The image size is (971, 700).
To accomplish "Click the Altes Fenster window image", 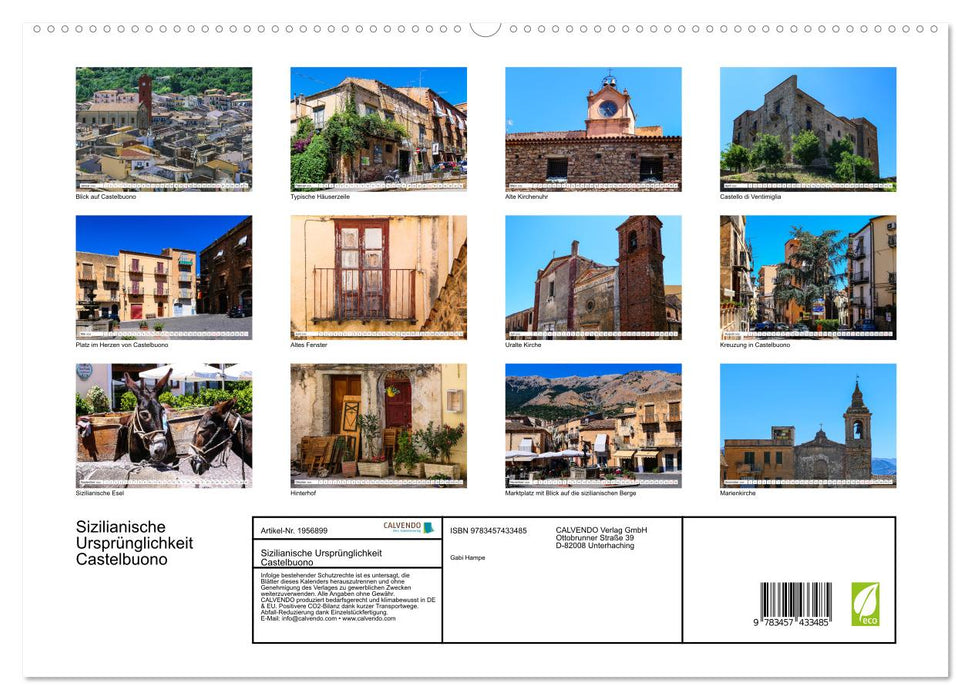I will 378,277.
